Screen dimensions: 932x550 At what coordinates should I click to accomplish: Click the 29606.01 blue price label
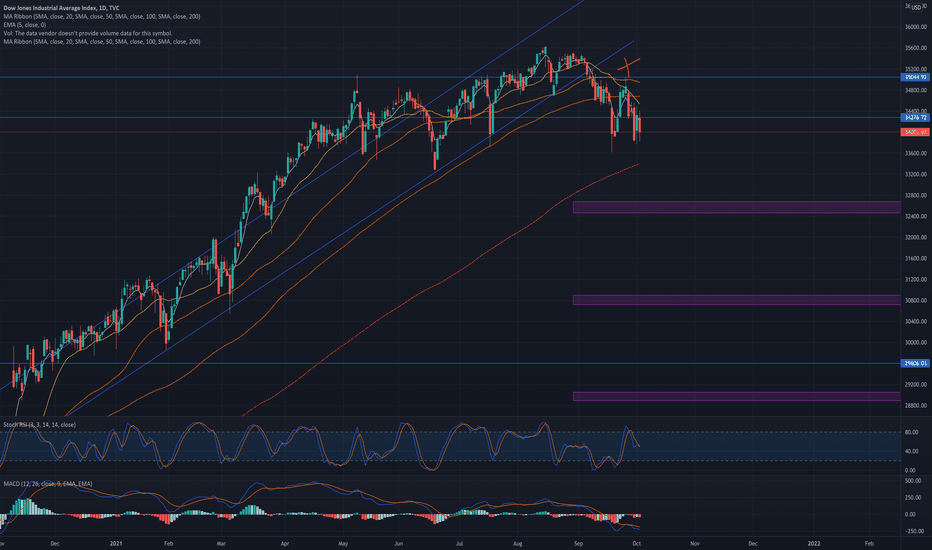click(915, 363)
